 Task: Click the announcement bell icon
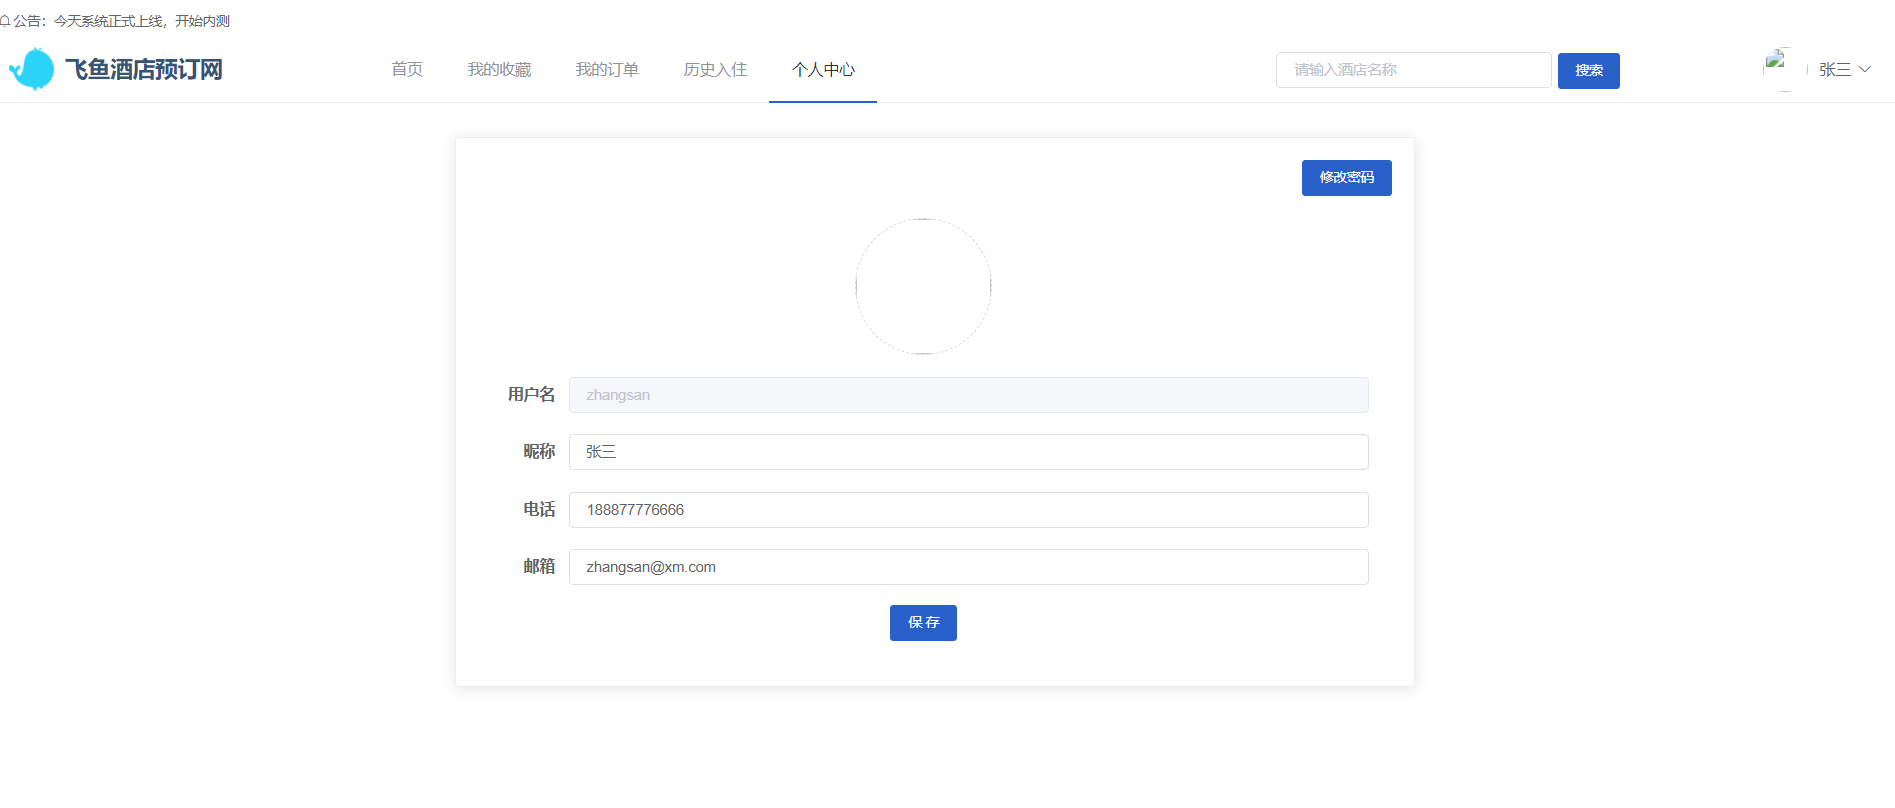[5, 21]
